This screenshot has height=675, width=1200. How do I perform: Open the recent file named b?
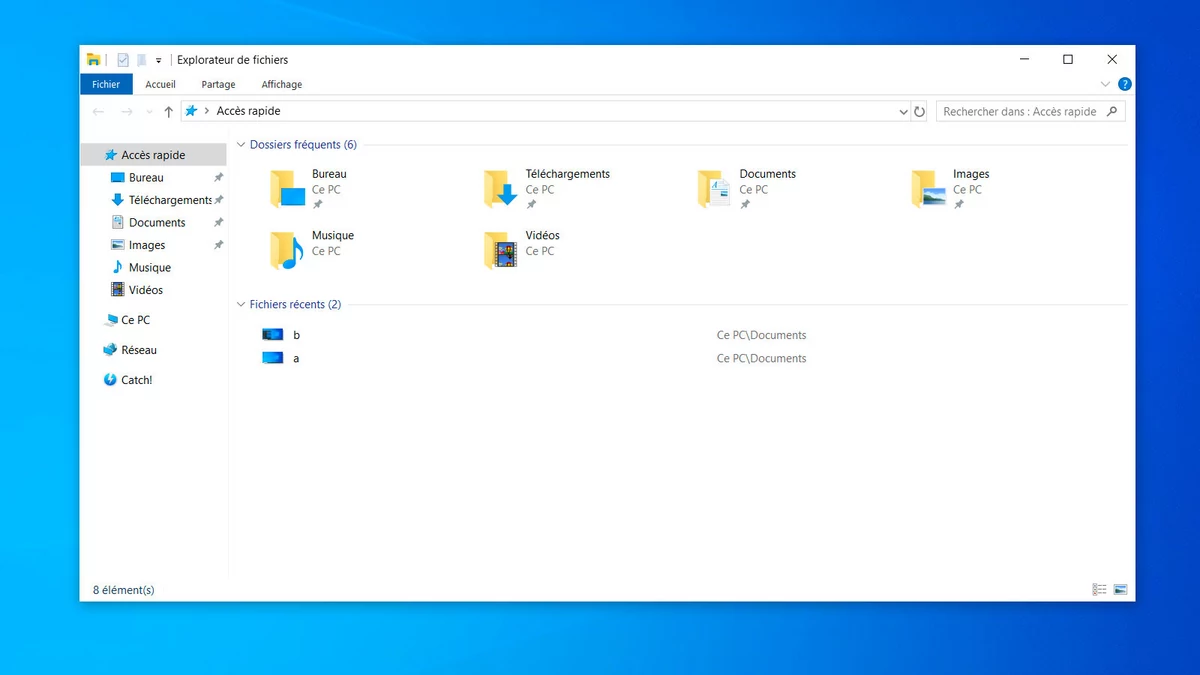(296, 334)
